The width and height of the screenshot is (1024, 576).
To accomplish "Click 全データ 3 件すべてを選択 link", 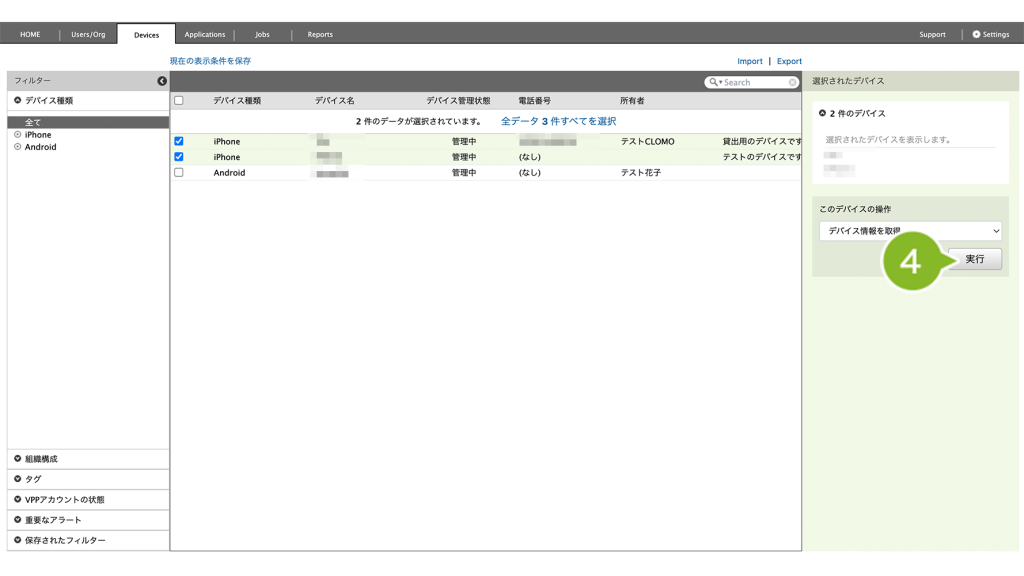I will 558,121.
